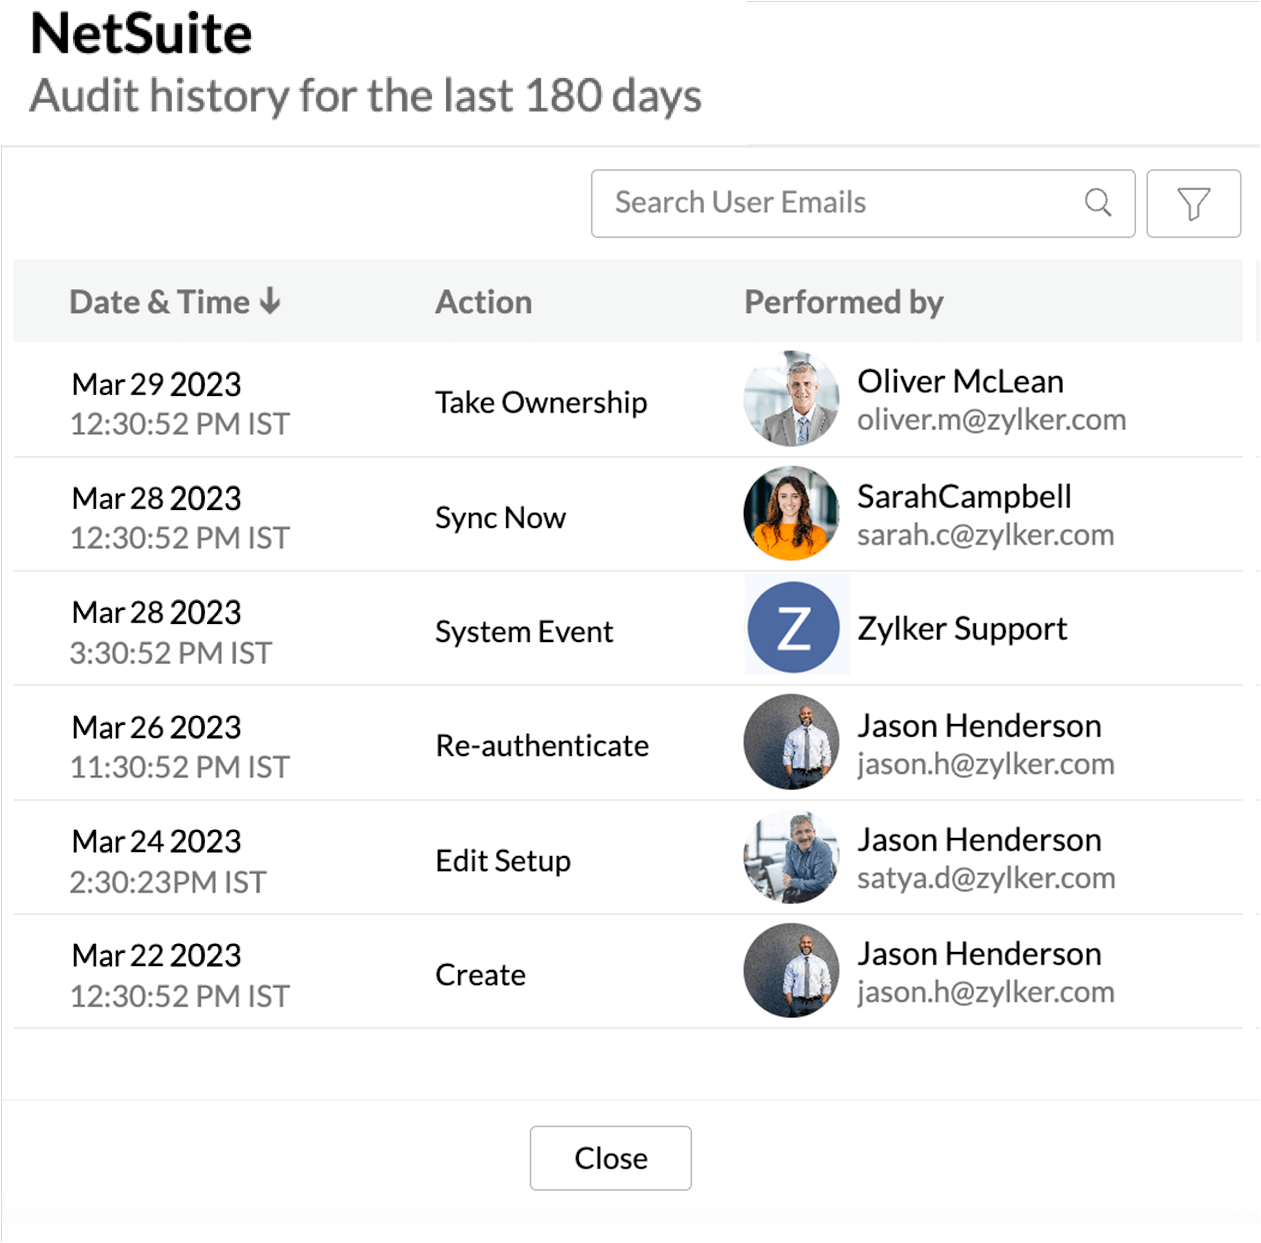Click satya.d@zylker.com email

986,878
